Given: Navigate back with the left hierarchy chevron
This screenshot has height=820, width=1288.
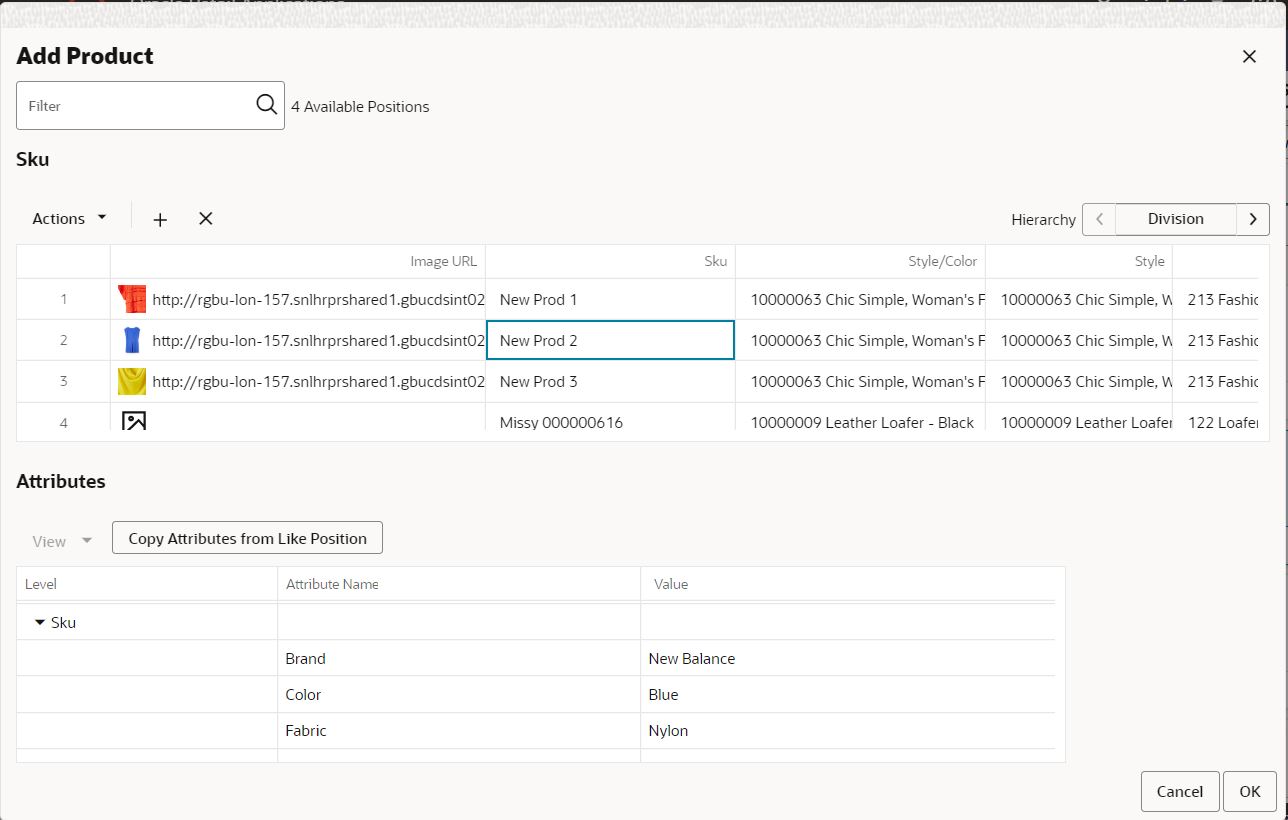Looking at the screenshot, I should pyautogui.click(x=1099, y=219).
